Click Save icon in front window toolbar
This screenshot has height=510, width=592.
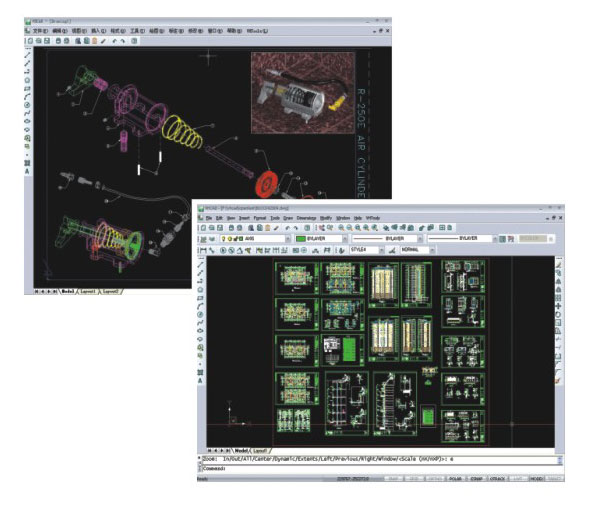[x=220, y=228]
